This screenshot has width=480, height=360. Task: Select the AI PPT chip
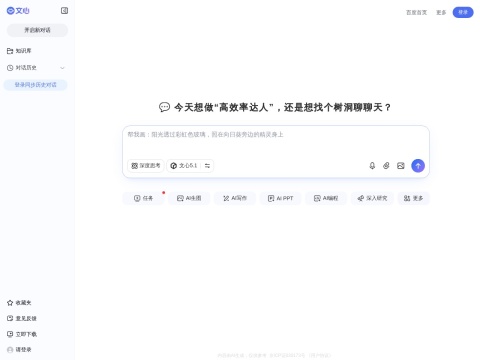(x=281, y=198)
